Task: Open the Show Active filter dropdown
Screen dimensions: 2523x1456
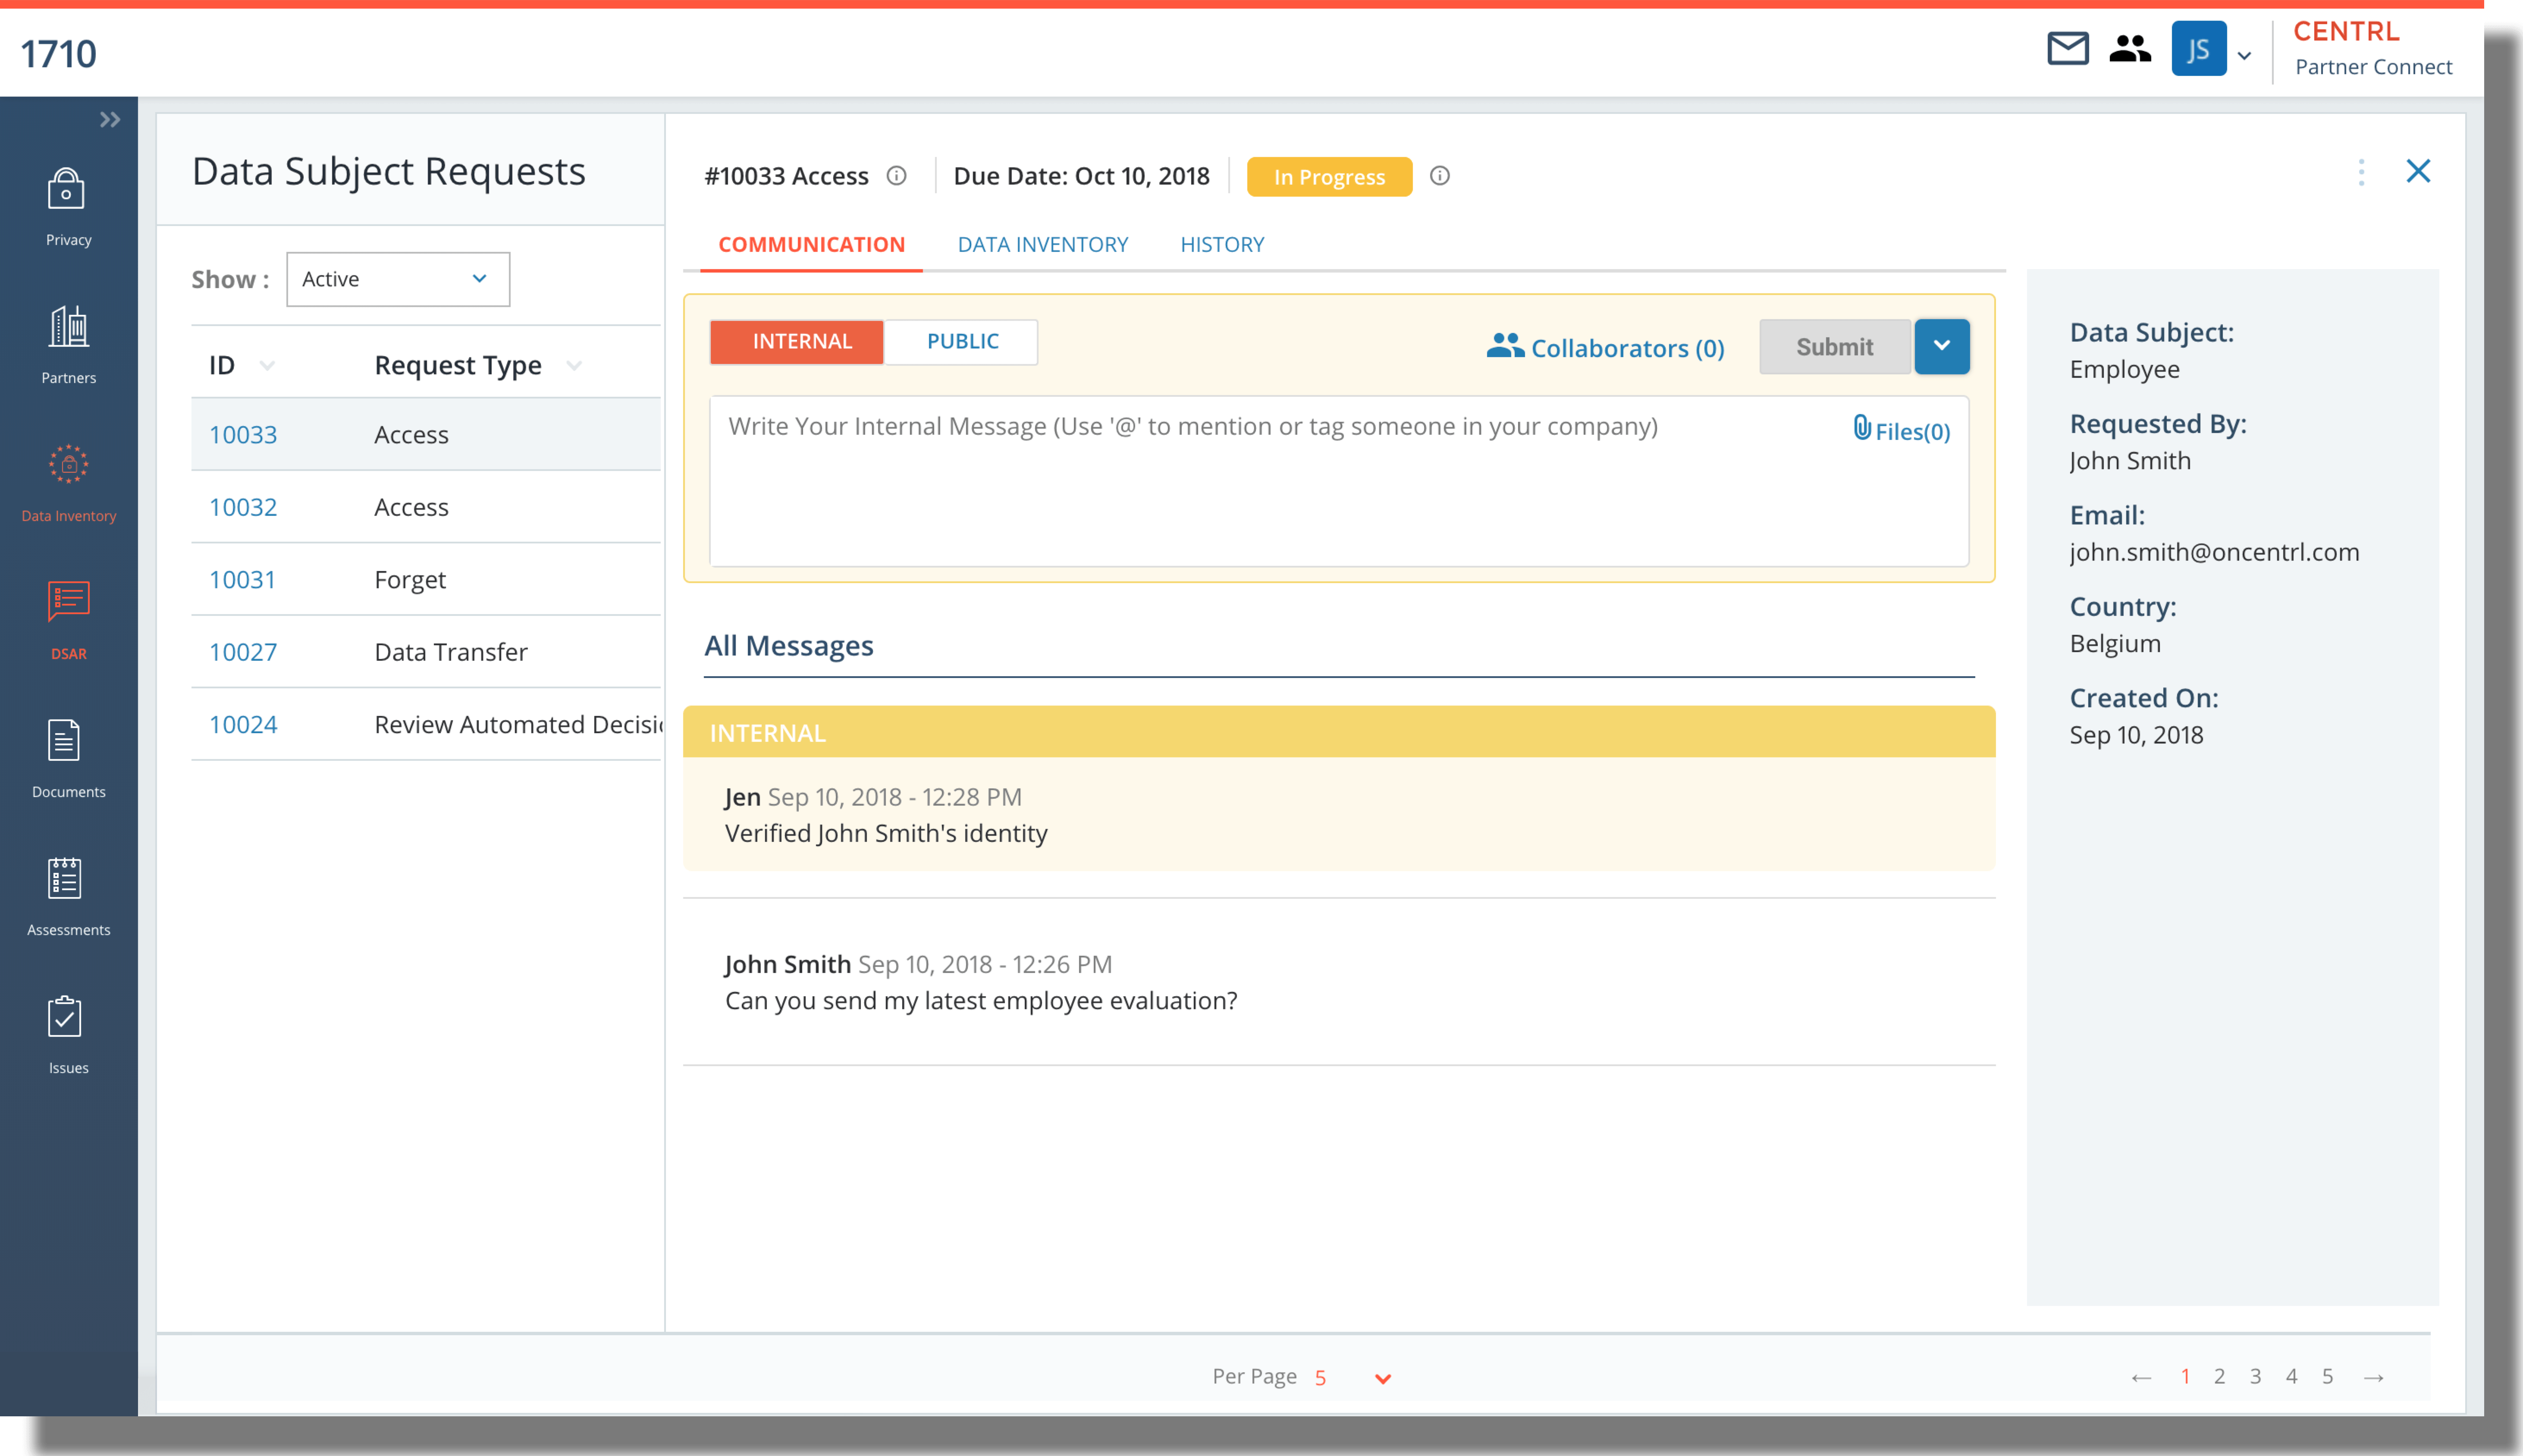Action: (398, 279)
